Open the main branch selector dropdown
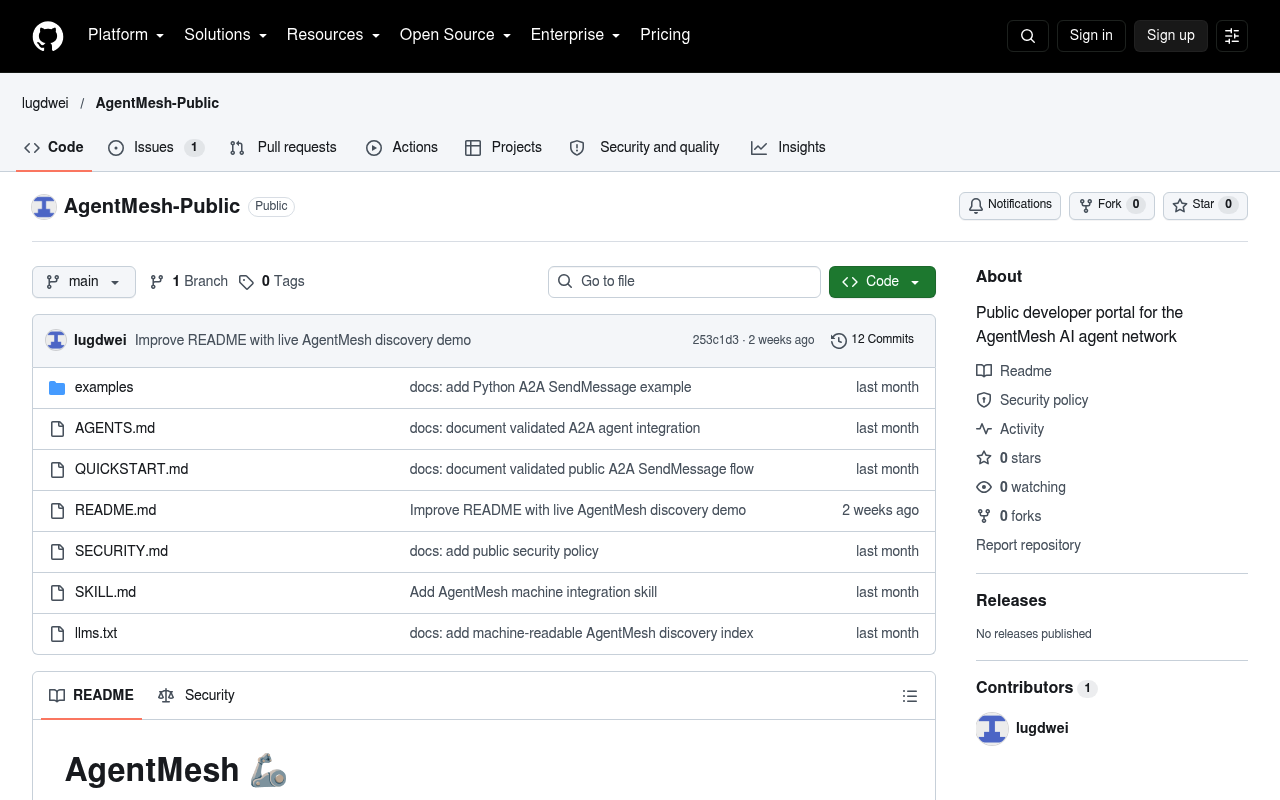 coord(83,282)
